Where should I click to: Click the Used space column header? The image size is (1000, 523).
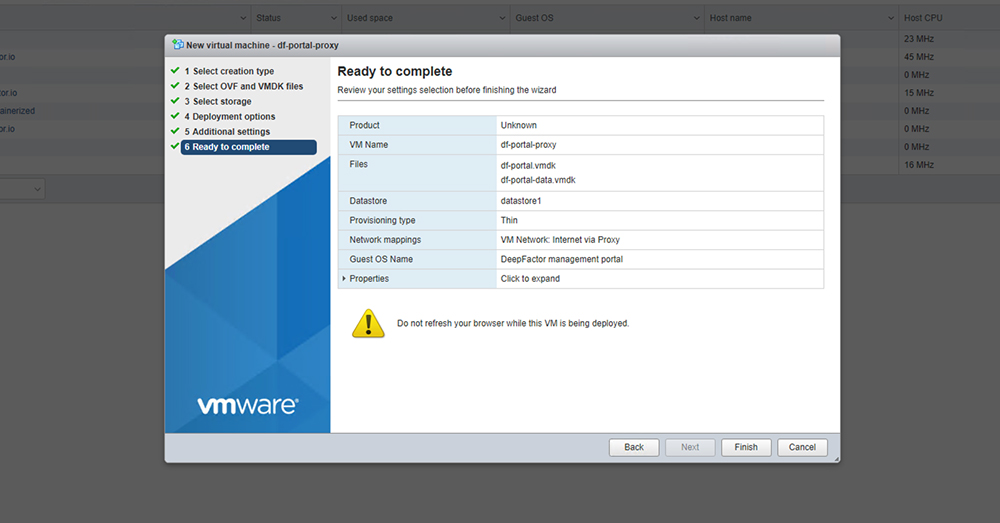[x=370, y=18]
